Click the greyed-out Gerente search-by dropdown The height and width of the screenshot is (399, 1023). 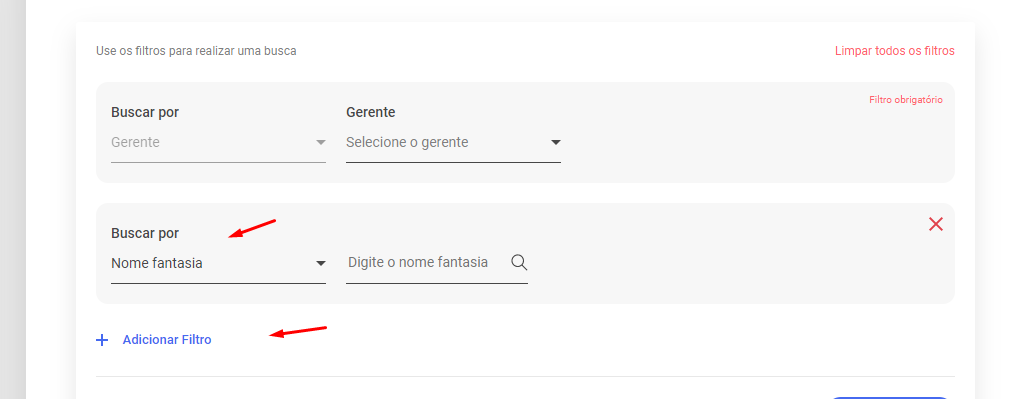219,142
